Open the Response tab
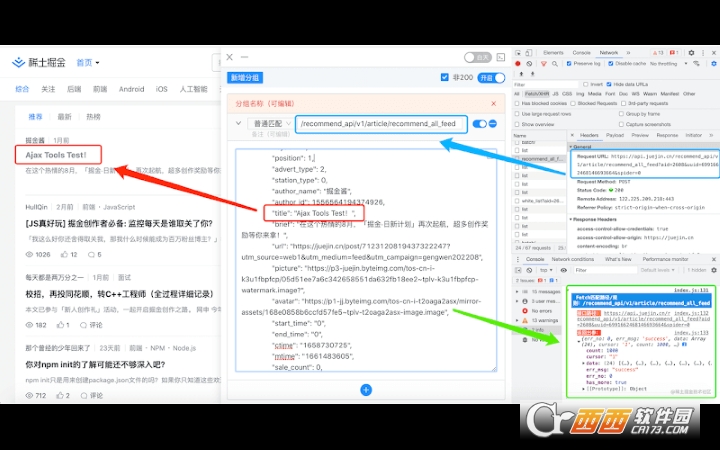Image resolution: width=720 pixels, height=450 pixels. tap(667, 135)
